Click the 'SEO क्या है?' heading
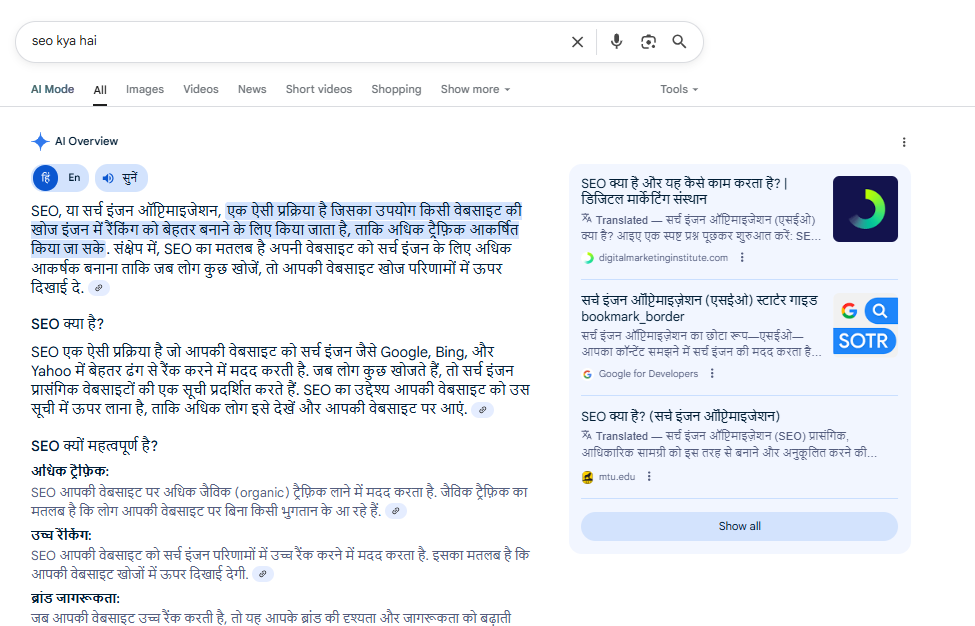This screenshot has width=975, height=626. (x=67, y=324)
